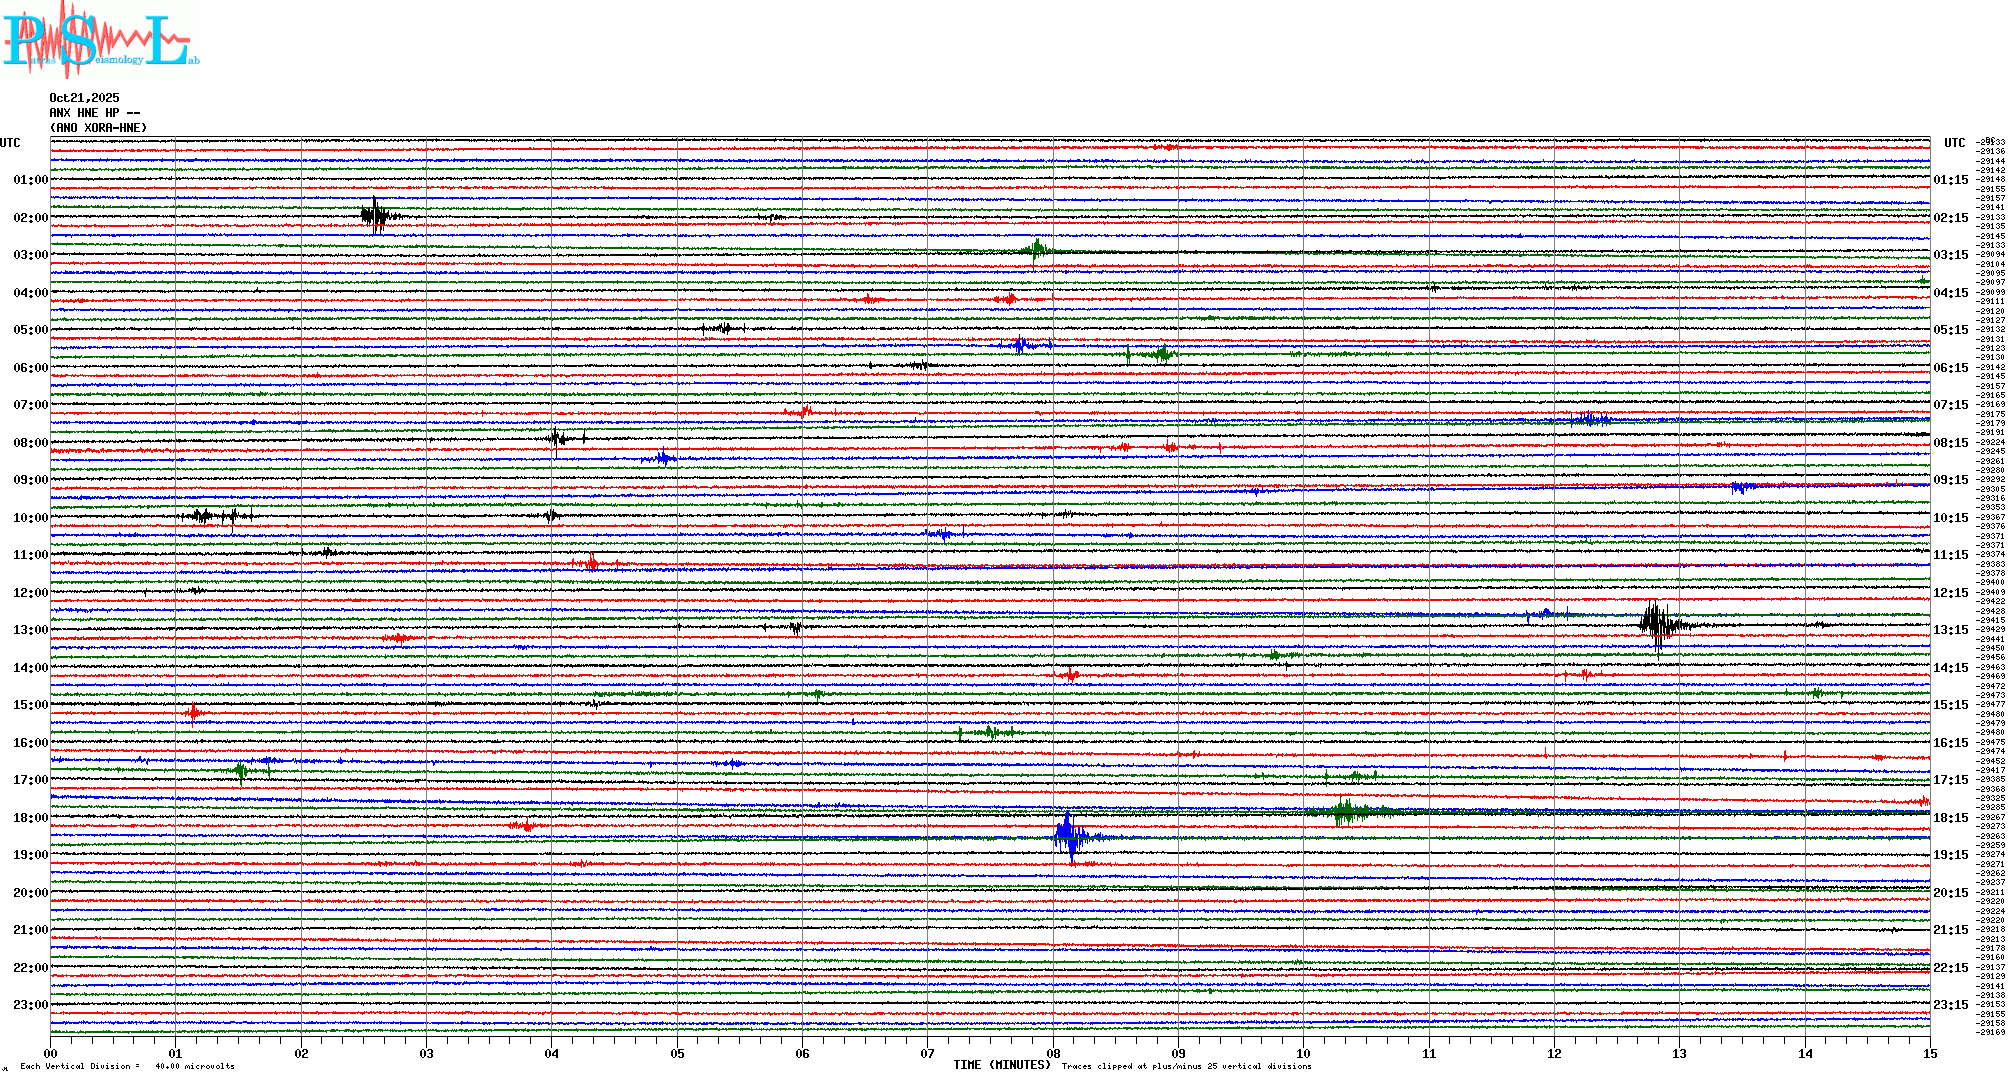This screenshot has height=1080, width=2010.
Task: Click the 20:15 time label on the right
Action: click(1950, 893)
